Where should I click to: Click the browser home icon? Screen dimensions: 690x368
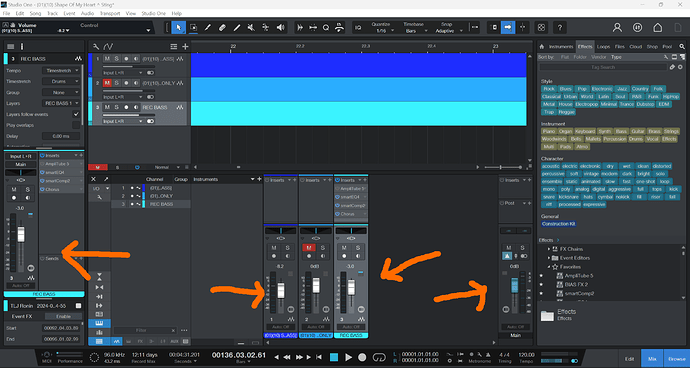click(x=542, y=46)
